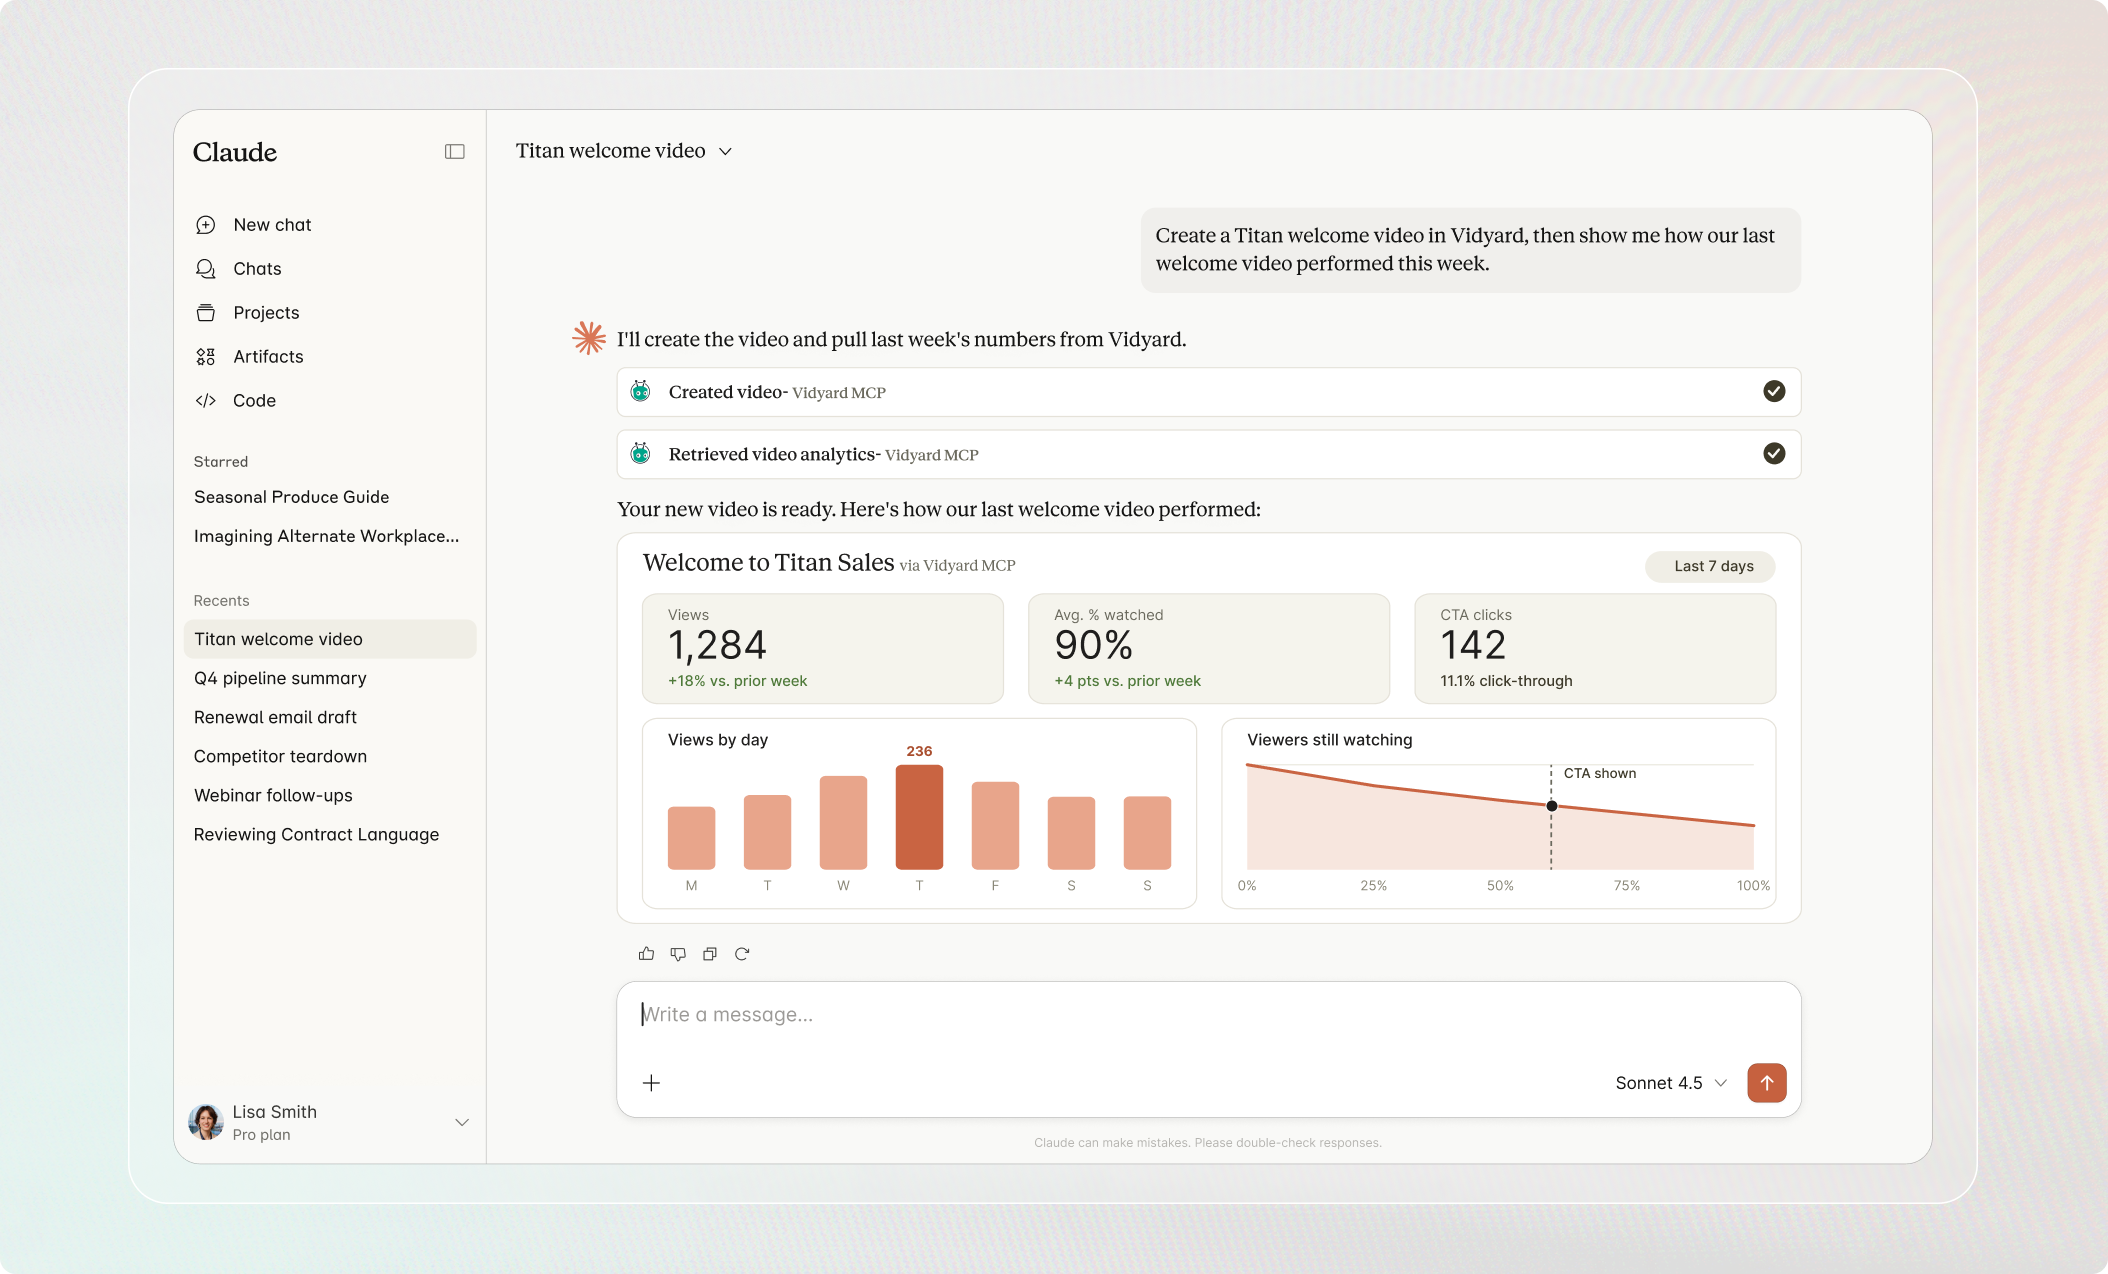Open Competitor teardown chat

coord(280,756)
